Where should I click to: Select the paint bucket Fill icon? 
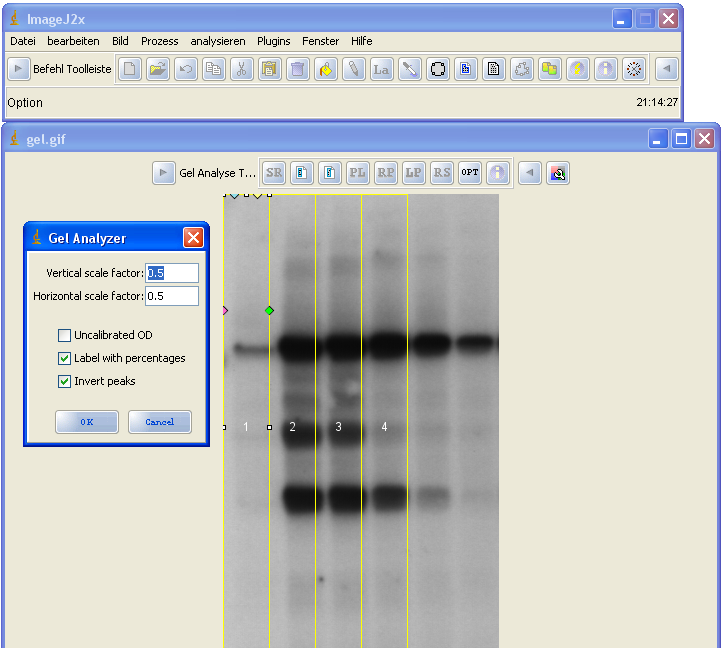(326, 69)
